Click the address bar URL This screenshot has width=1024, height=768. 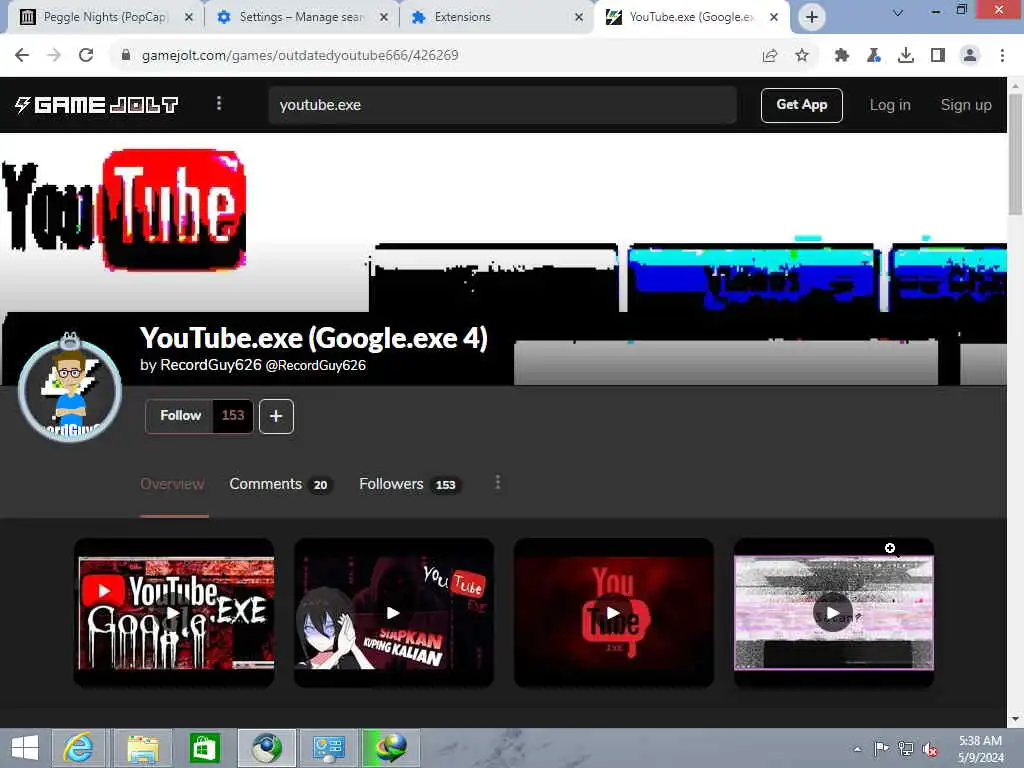300,56
